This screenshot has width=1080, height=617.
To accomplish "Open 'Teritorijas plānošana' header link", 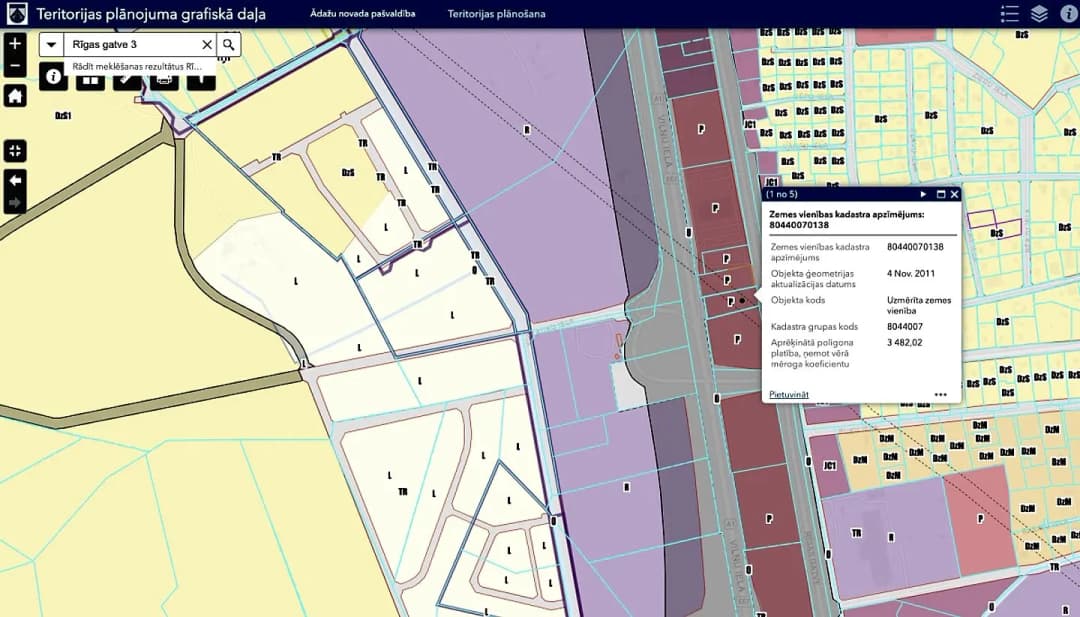I will pos(497,14).
